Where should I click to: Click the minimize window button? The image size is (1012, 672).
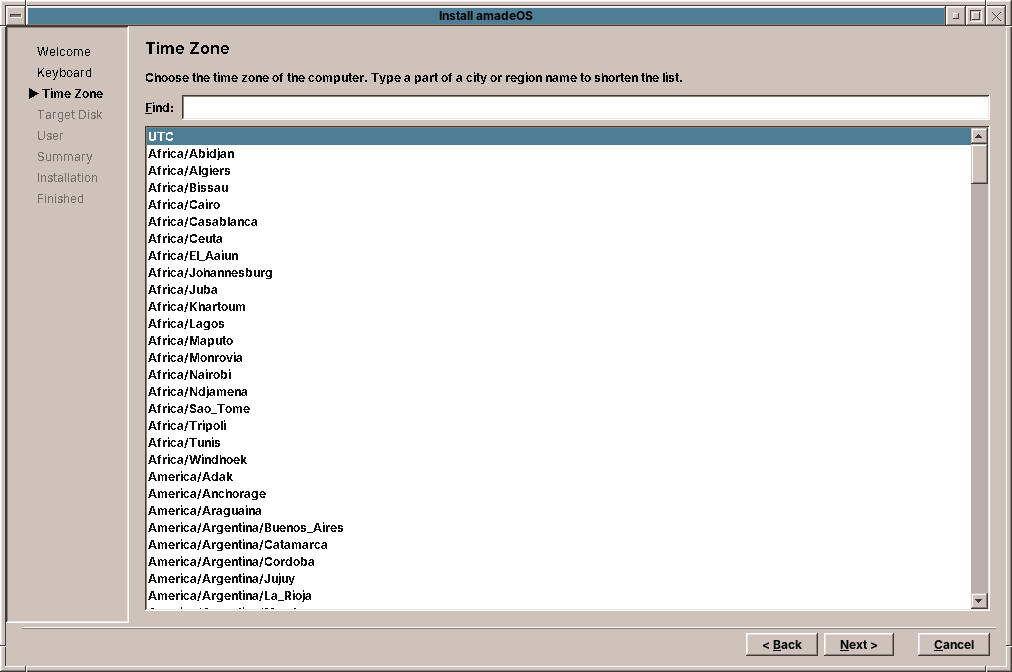(956, 15)
